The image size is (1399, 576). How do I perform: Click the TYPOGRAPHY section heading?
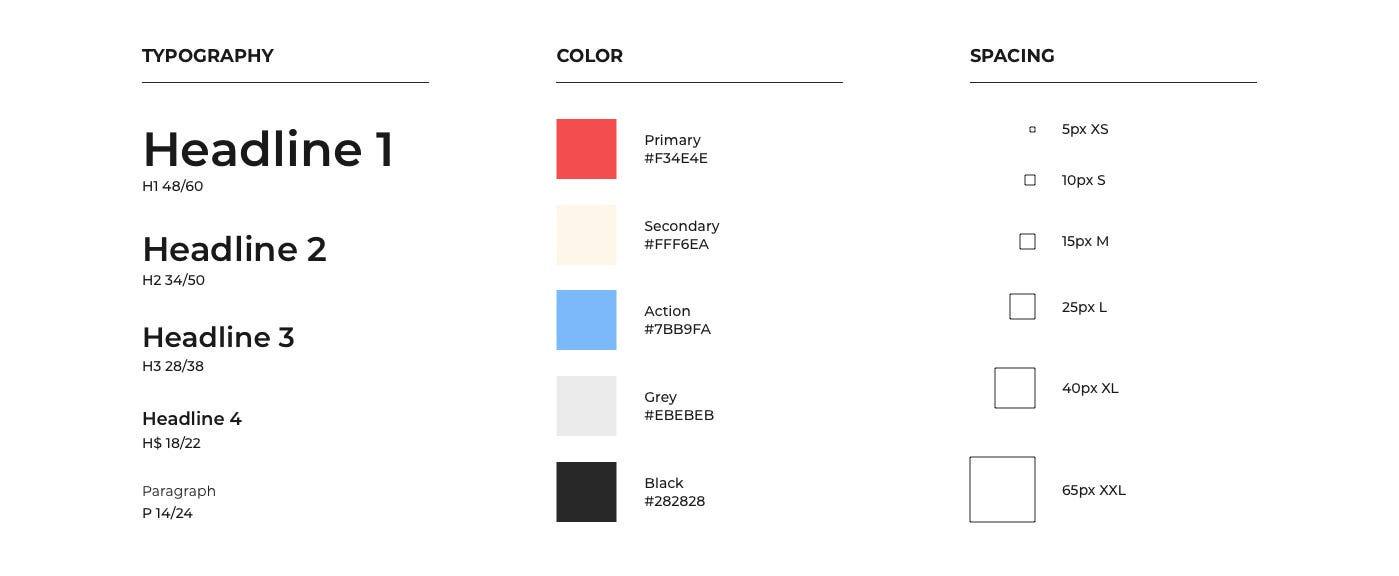(208, 56)
